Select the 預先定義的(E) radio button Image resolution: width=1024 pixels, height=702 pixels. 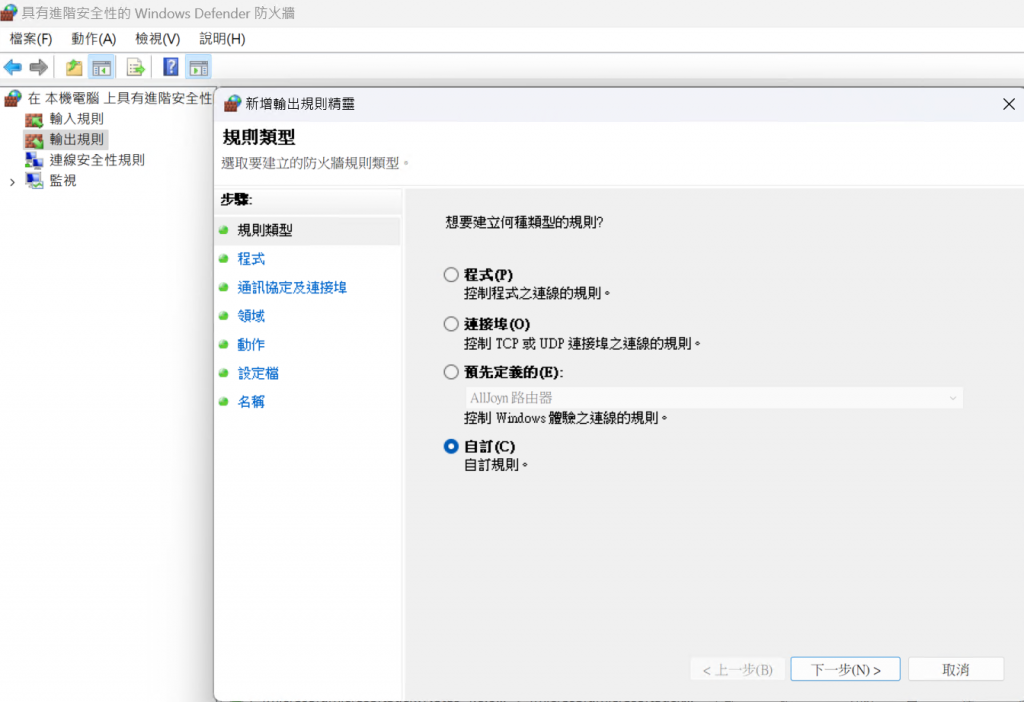[451, 372]
